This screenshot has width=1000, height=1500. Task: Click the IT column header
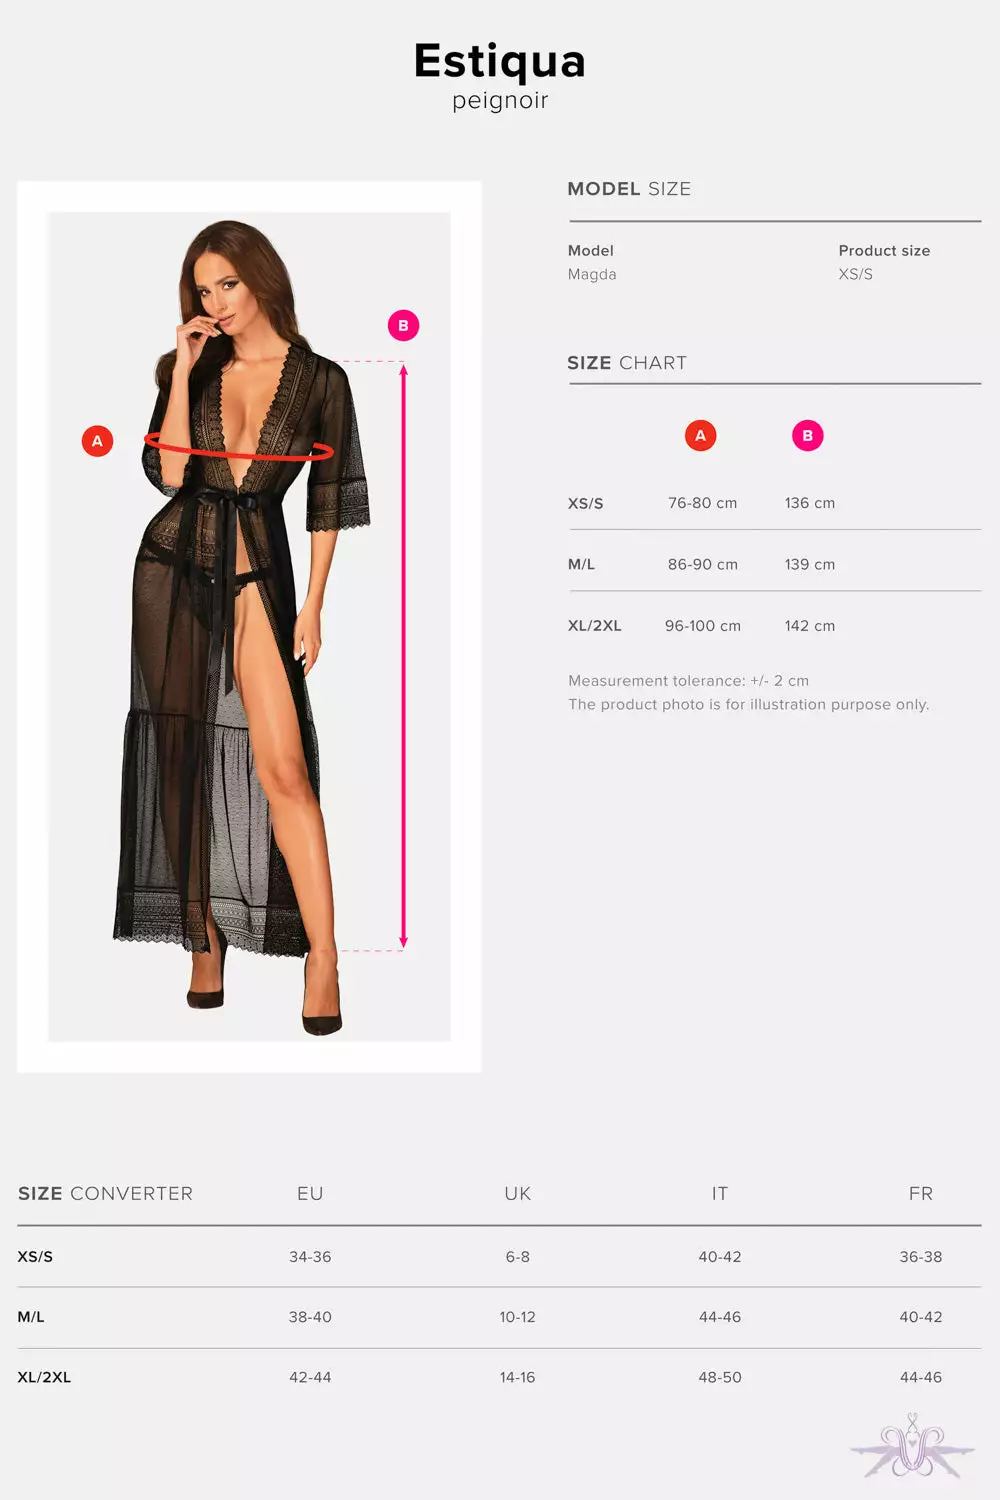(x=720, y=1193)
